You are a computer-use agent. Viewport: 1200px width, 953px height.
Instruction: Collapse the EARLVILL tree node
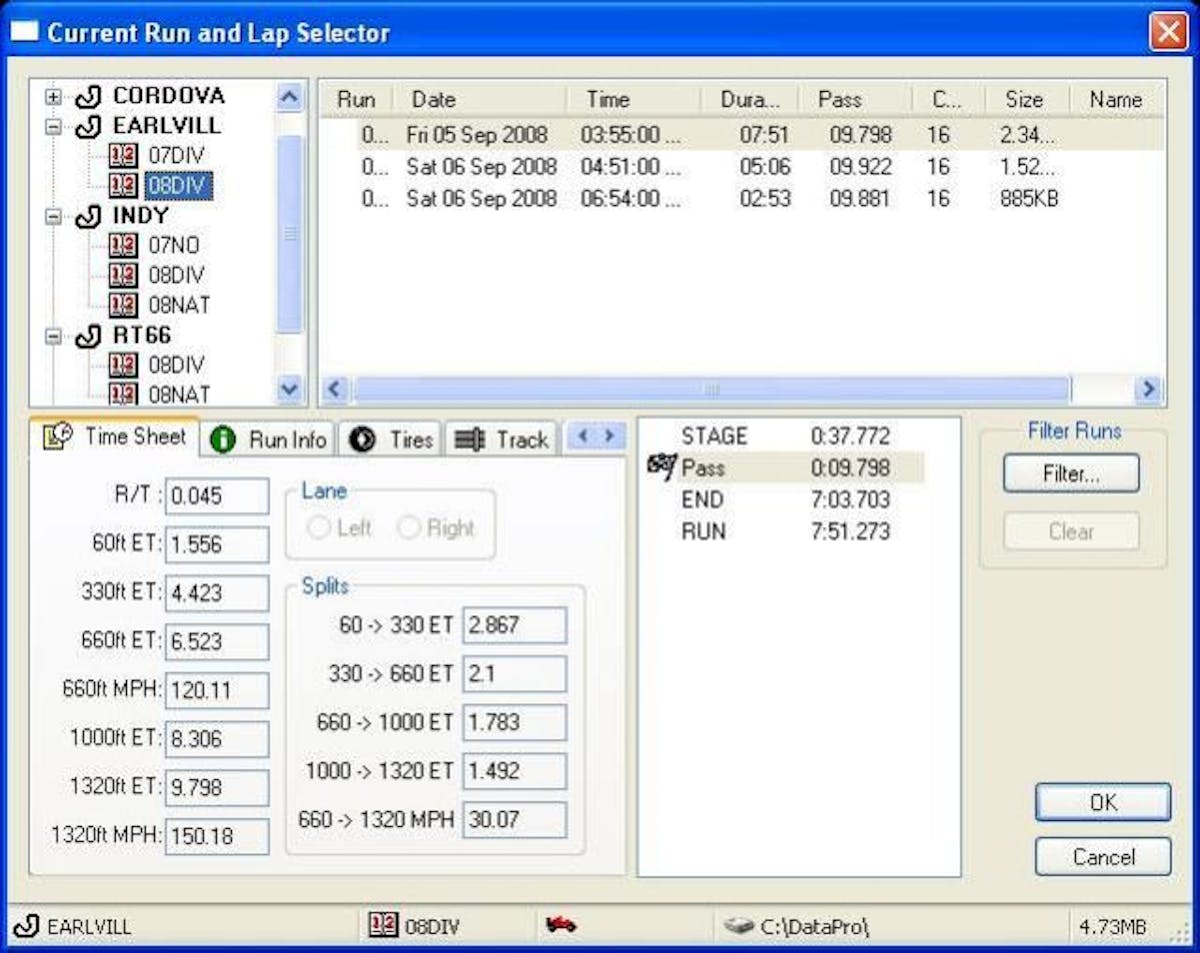pos(54,127)
